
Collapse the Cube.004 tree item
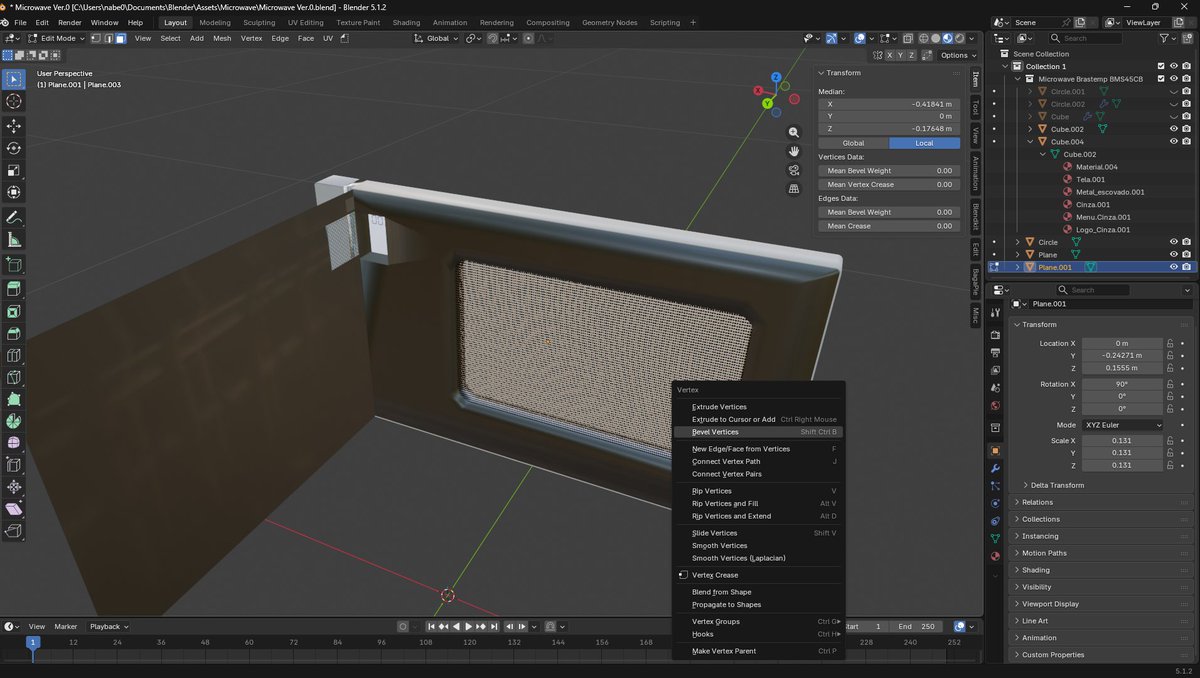coord(1031,142)
